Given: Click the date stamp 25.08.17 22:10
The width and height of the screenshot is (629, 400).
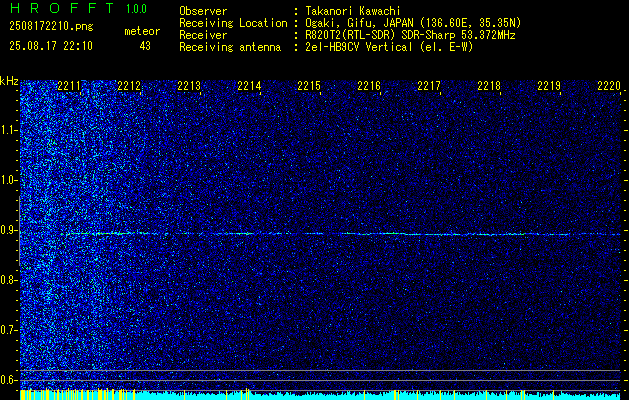Looking at the screenshot, I should point(51,46).
